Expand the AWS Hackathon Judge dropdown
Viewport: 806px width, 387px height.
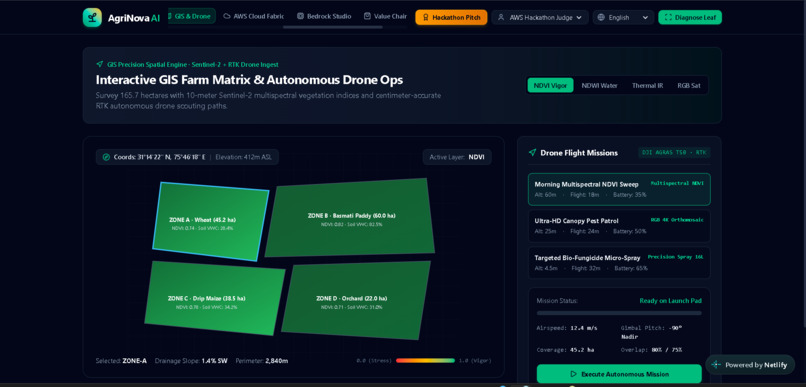(x=540, y=17)
